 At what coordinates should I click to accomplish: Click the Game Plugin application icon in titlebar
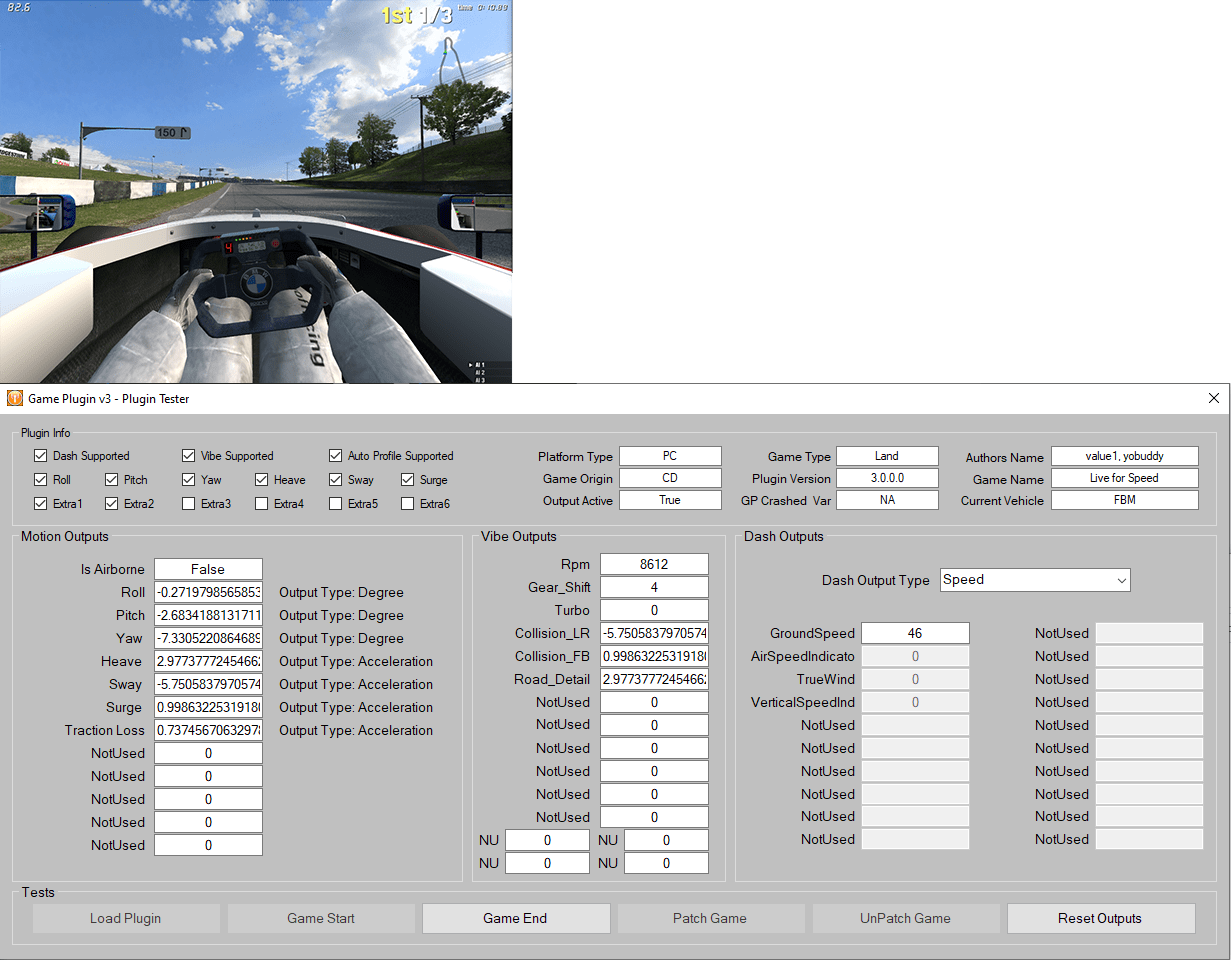[x=14, y=398]
